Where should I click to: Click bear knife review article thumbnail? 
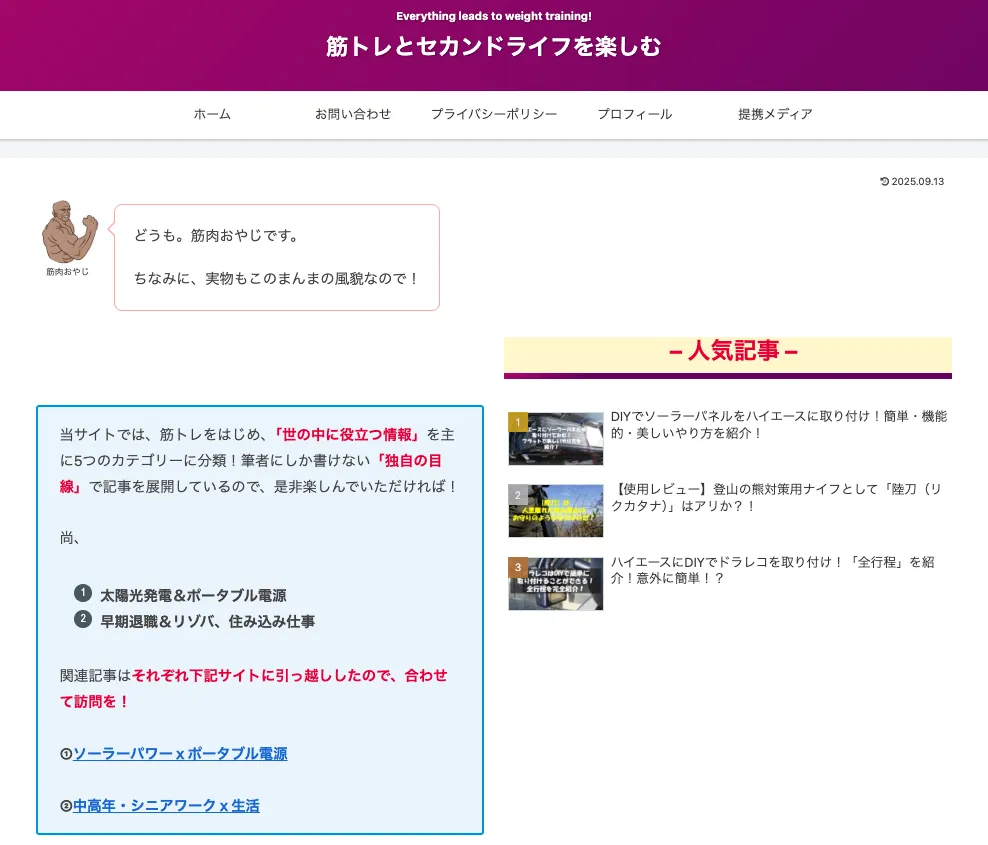(562, 511)
